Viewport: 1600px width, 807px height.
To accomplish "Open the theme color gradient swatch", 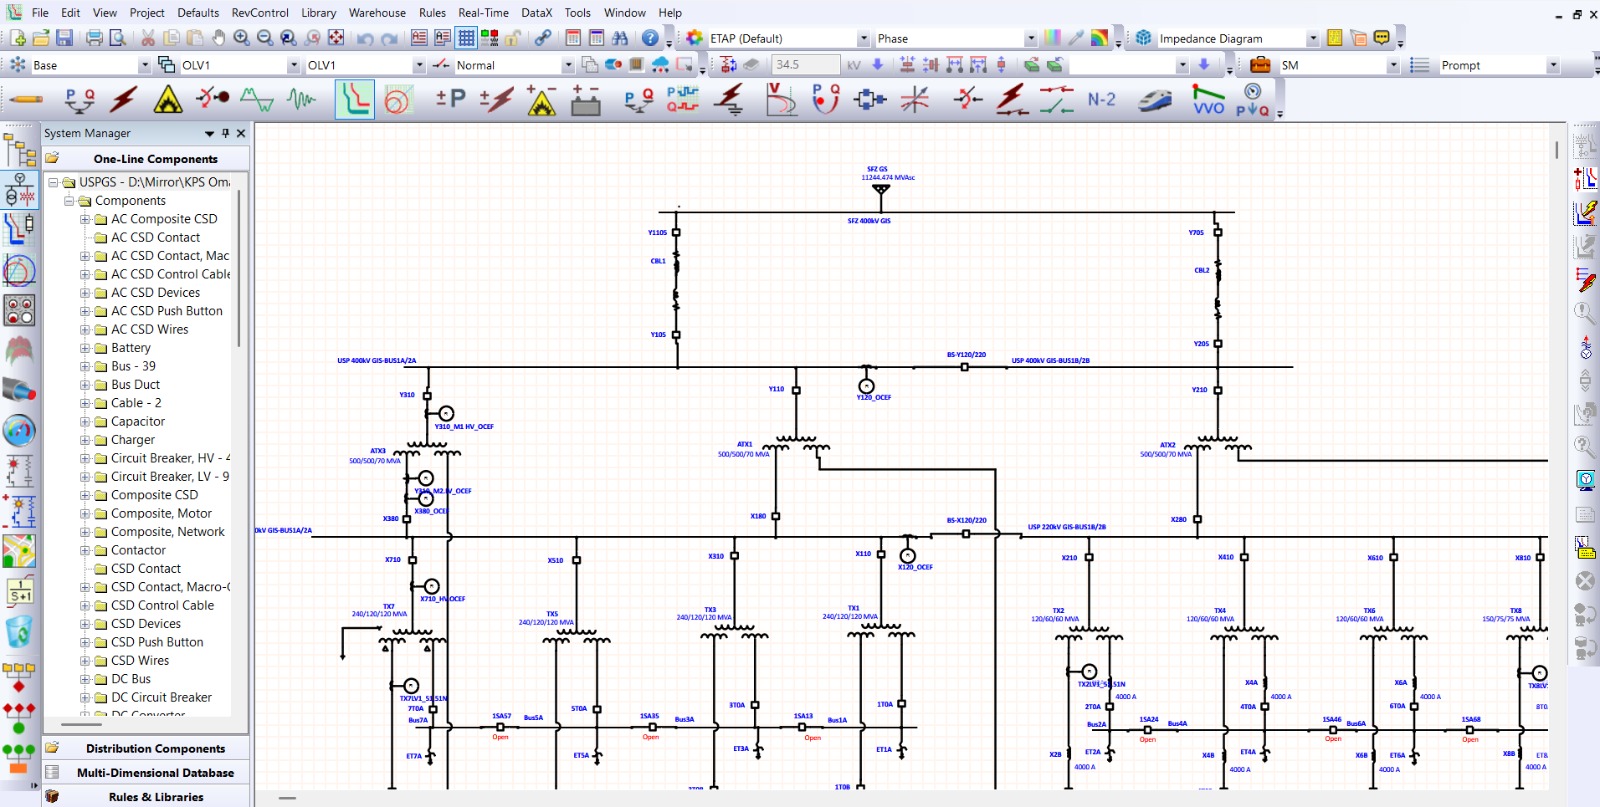I will click(x=1052, y=38).
